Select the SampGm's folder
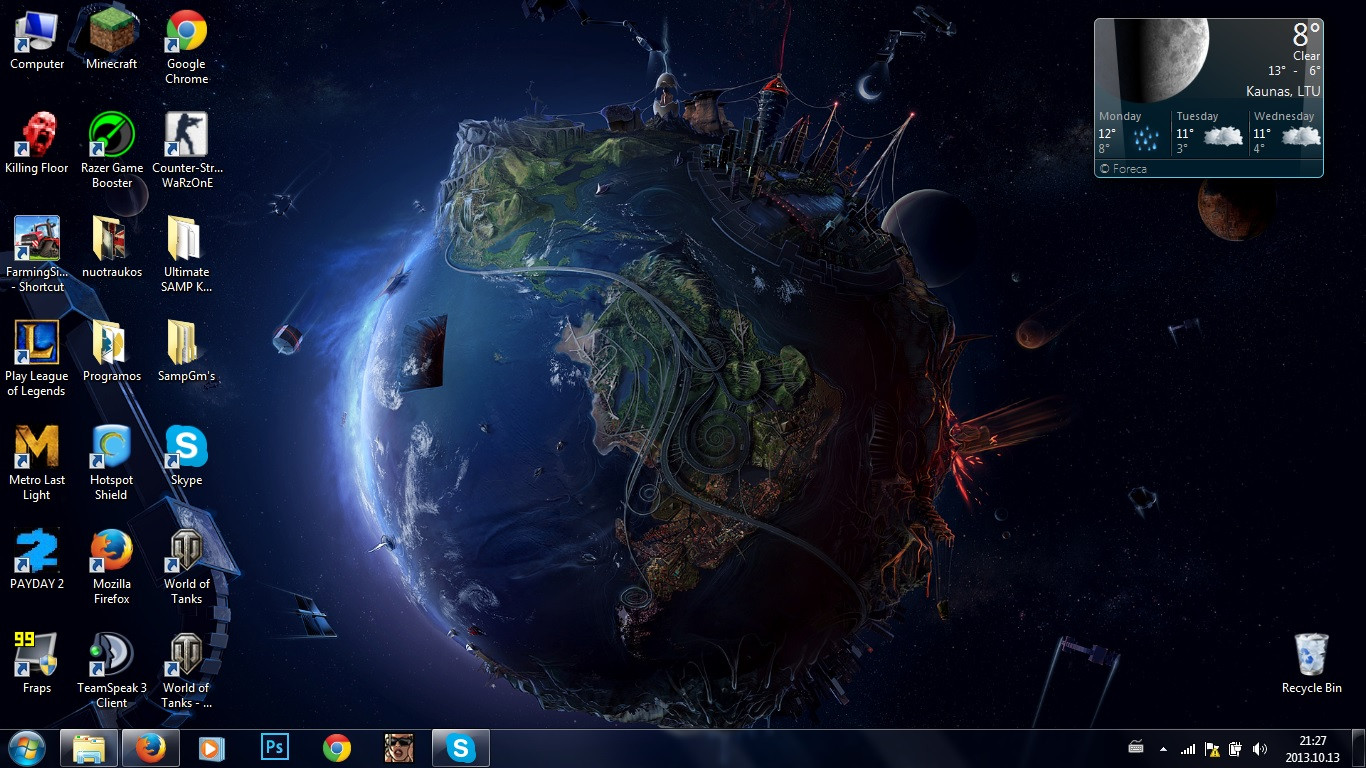Viewport: 1366px width, 768px height. (x=186, y=353)
